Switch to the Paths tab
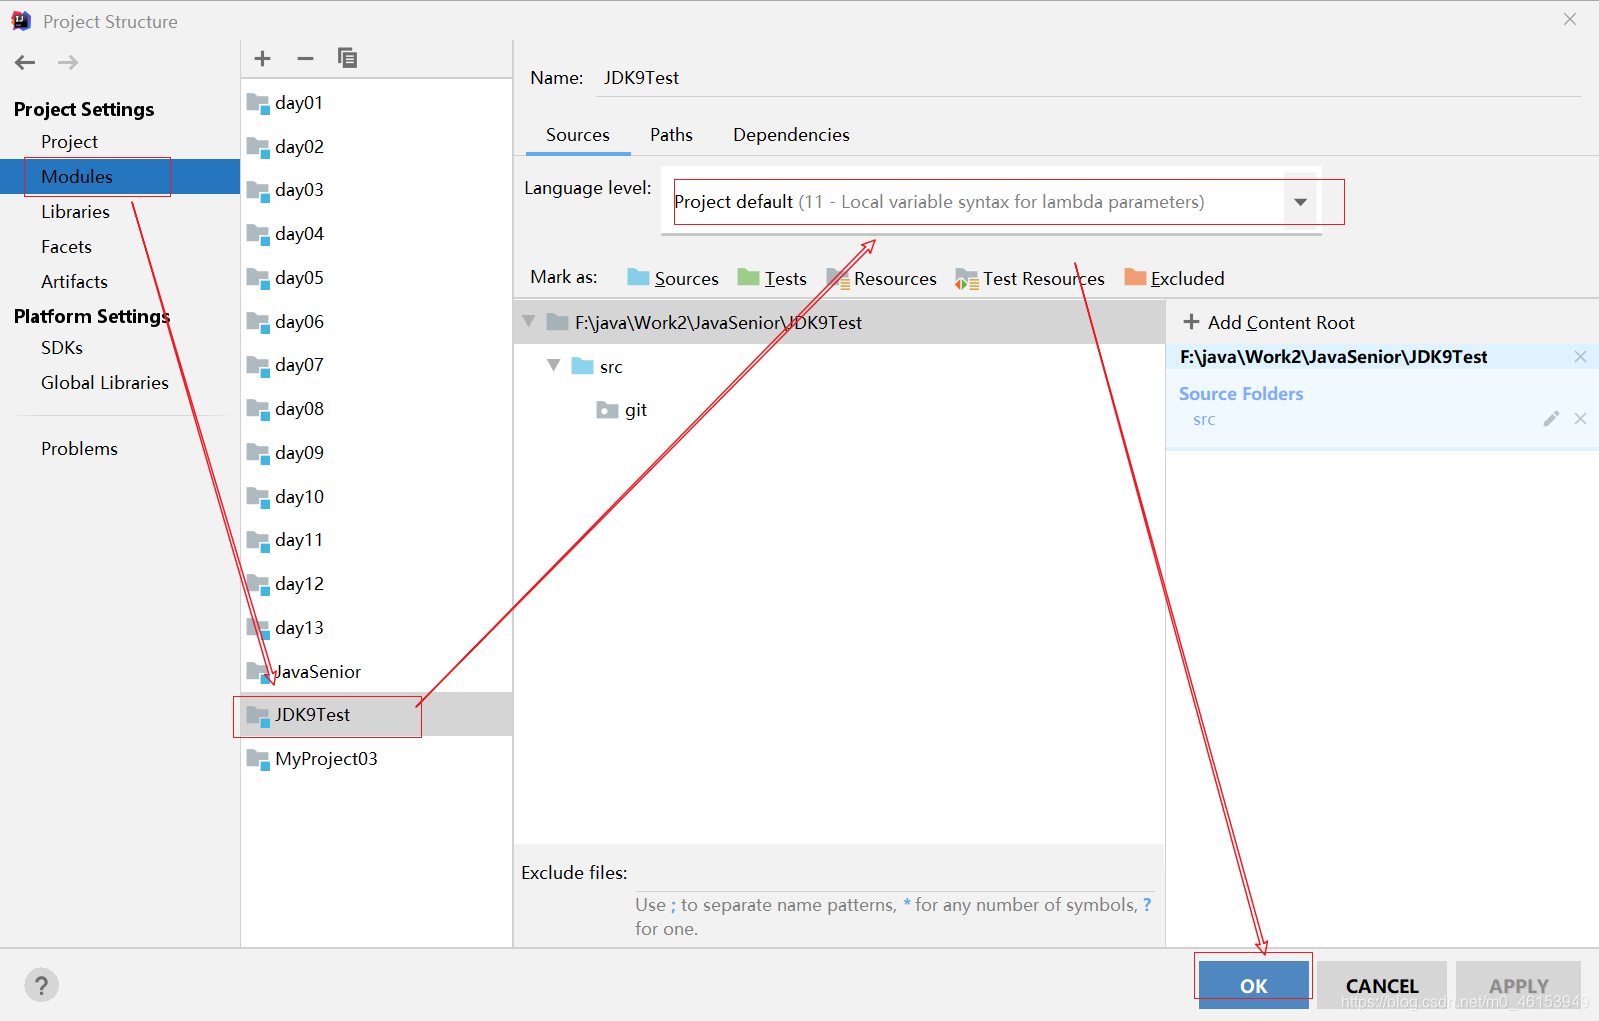The width and height of the screenshot is (1599, 1021). tap(671, 135)
